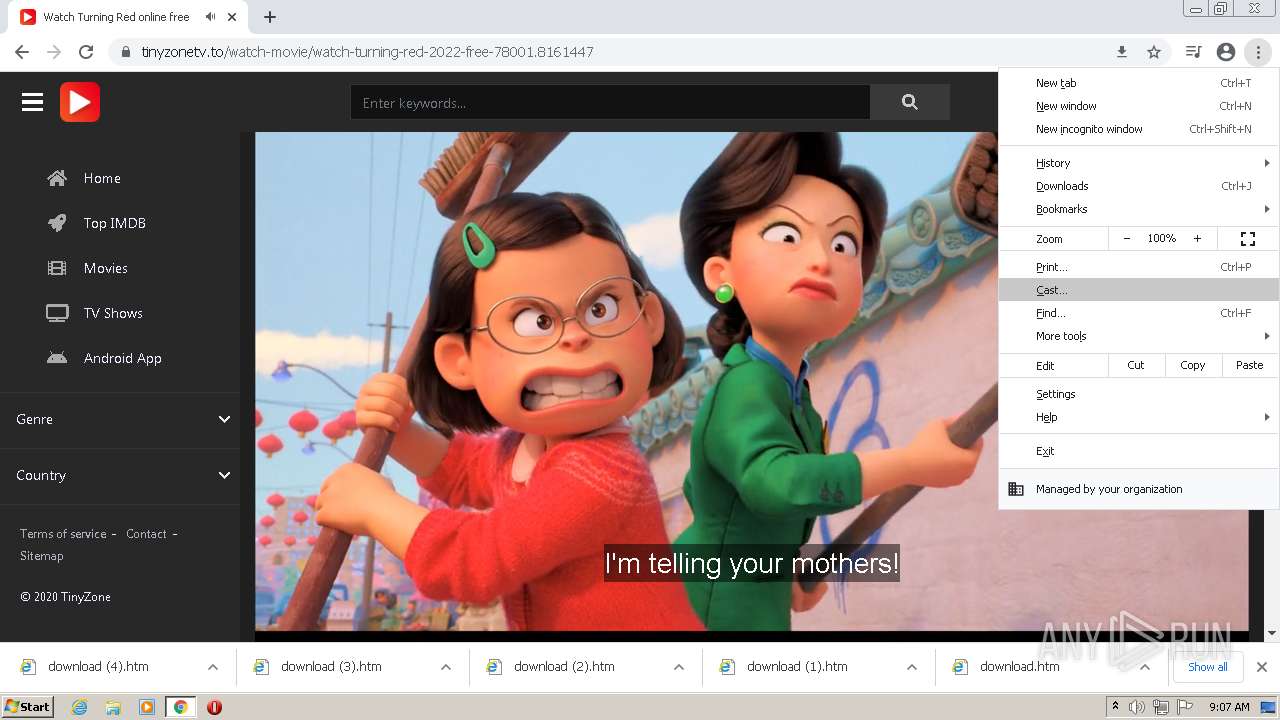Open the Chrome profile avatar
Image resolution: width=1280 pixels, height=720 pixels.
(x=1226, y=52)
